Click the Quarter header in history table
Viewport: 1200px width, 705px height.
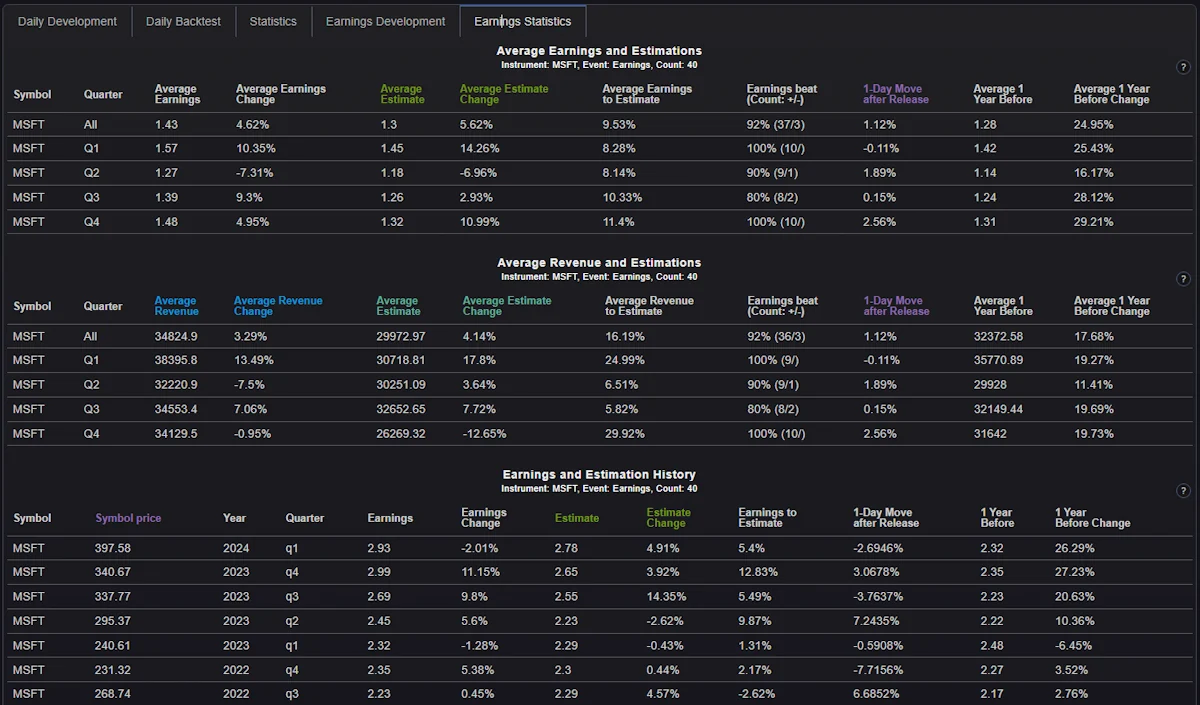pyautogui.click(x=304, y=518)
